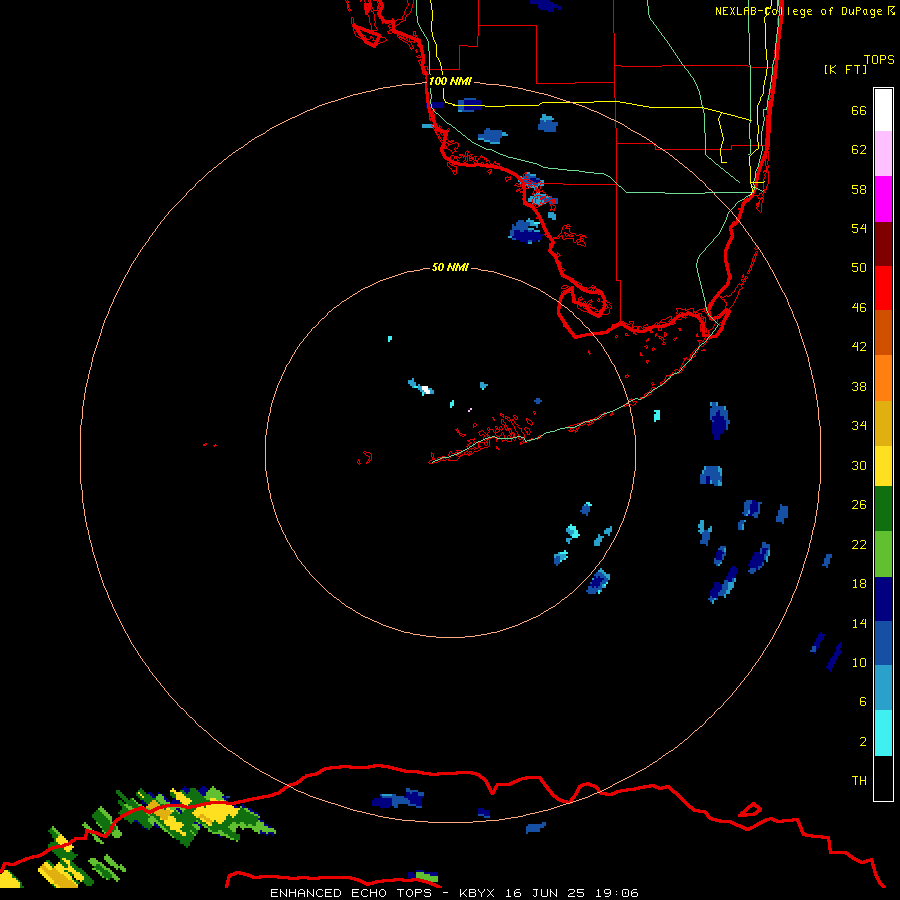Click the 30 legend value
This screenshot has height=900, width=900.
point(859,465)
